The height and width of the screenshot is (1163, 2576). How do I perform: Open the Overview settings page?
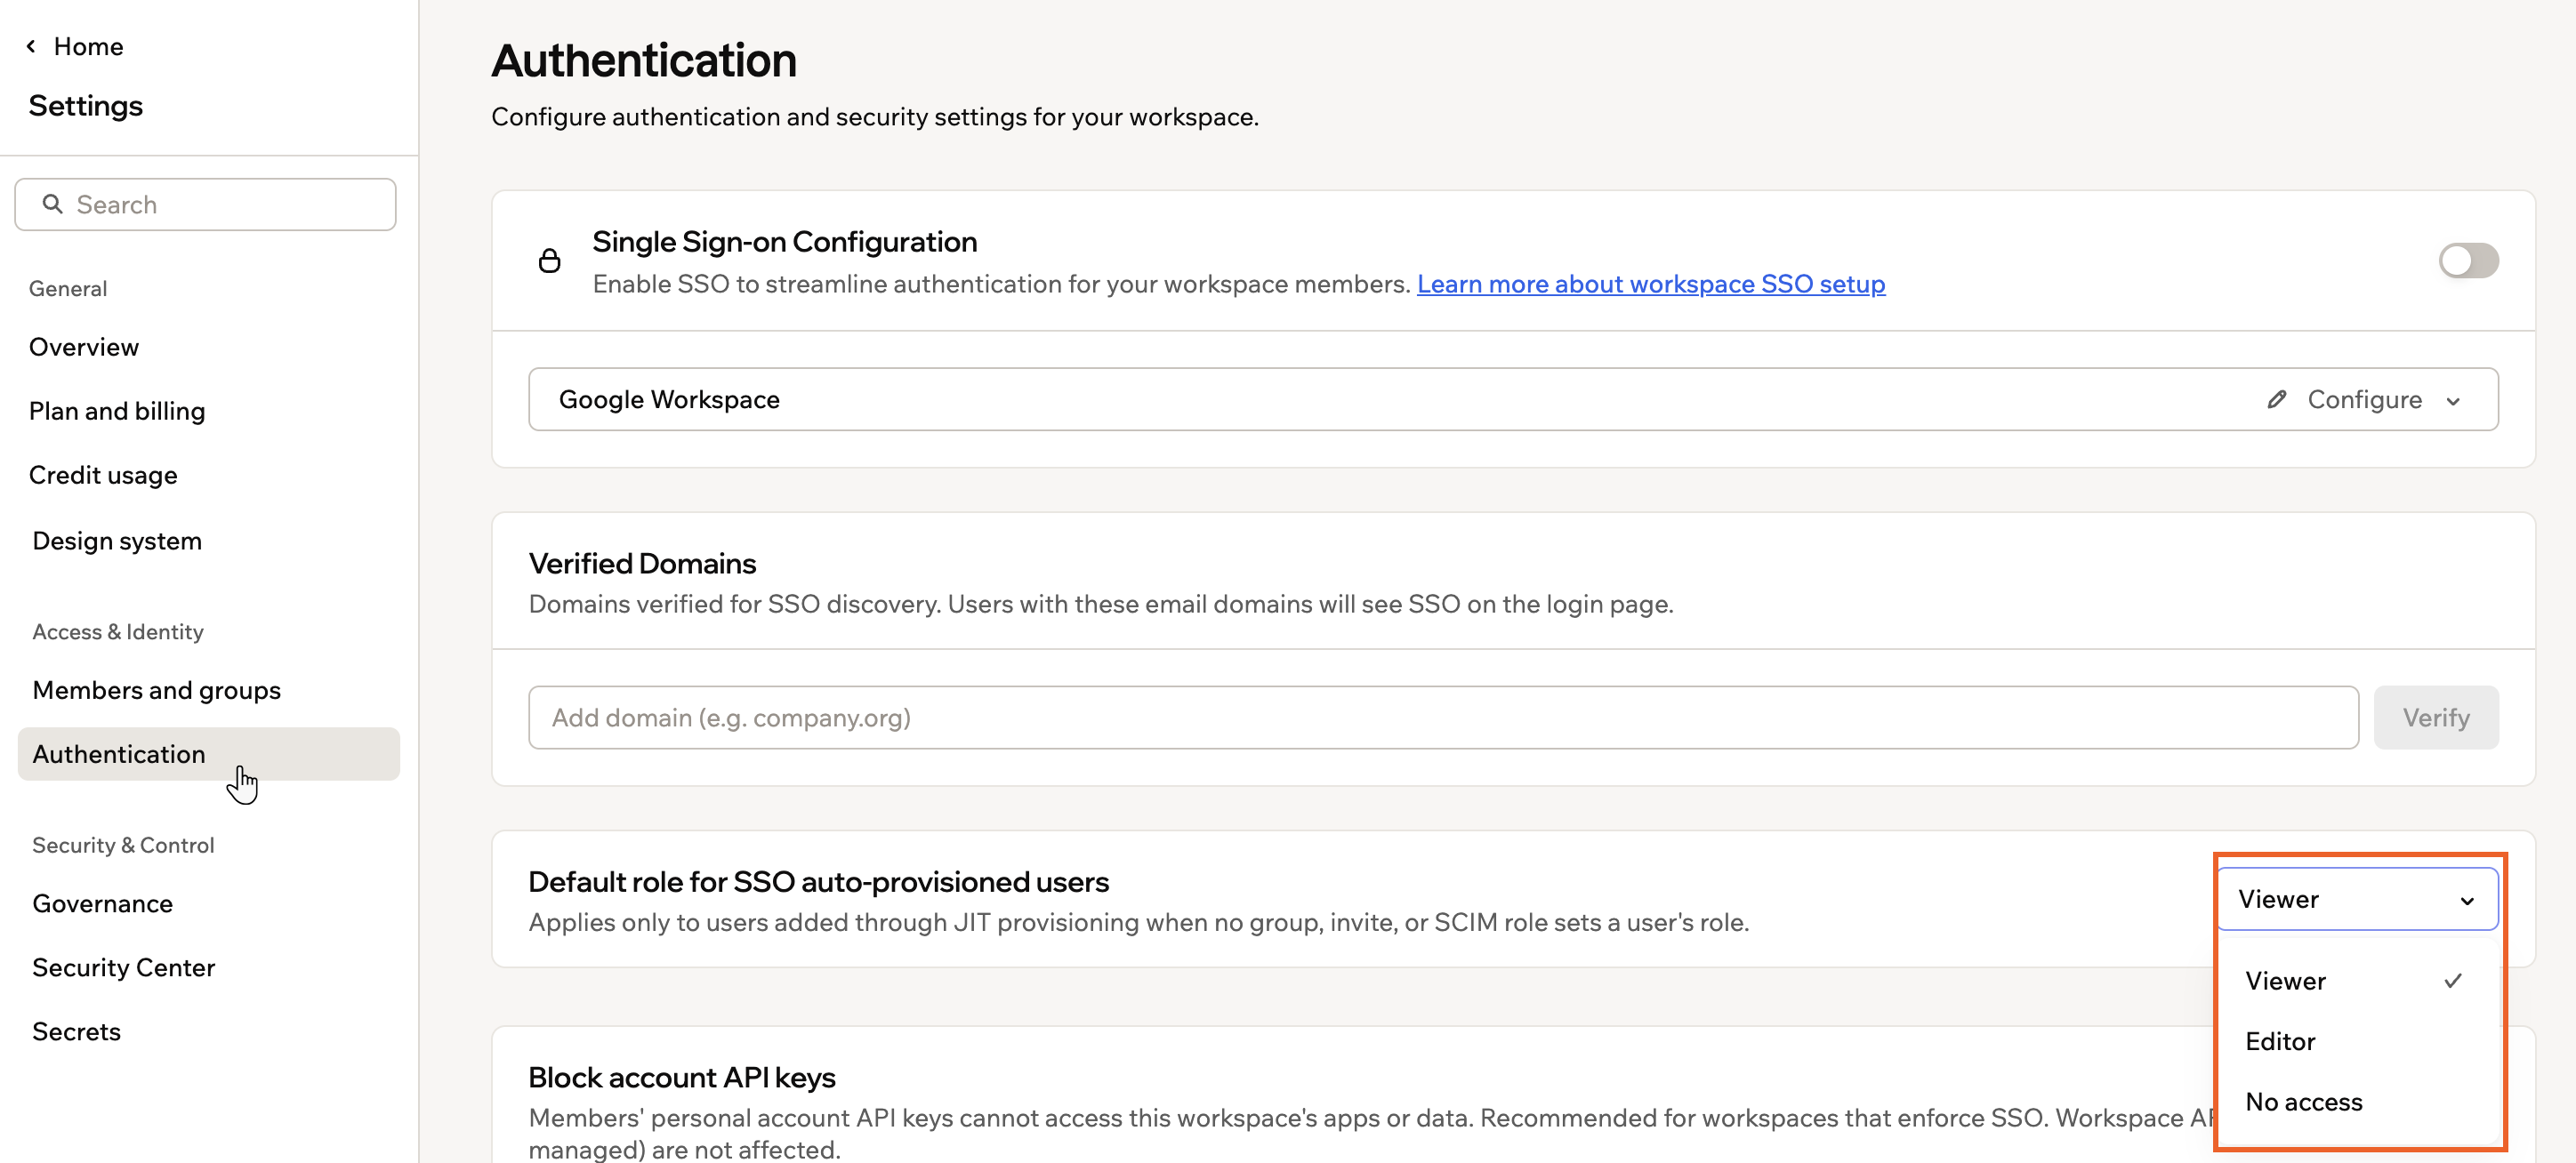[84, 347]
